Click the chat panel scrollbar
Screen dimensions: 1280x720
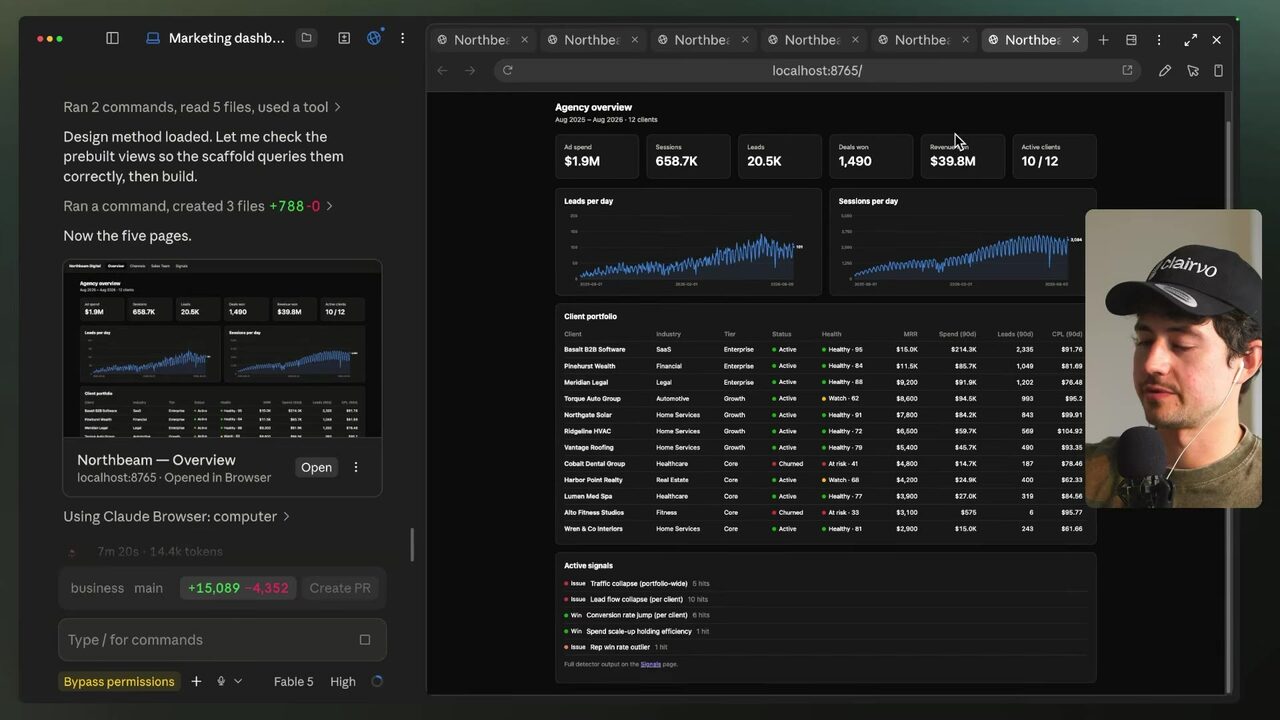(412, 545)
